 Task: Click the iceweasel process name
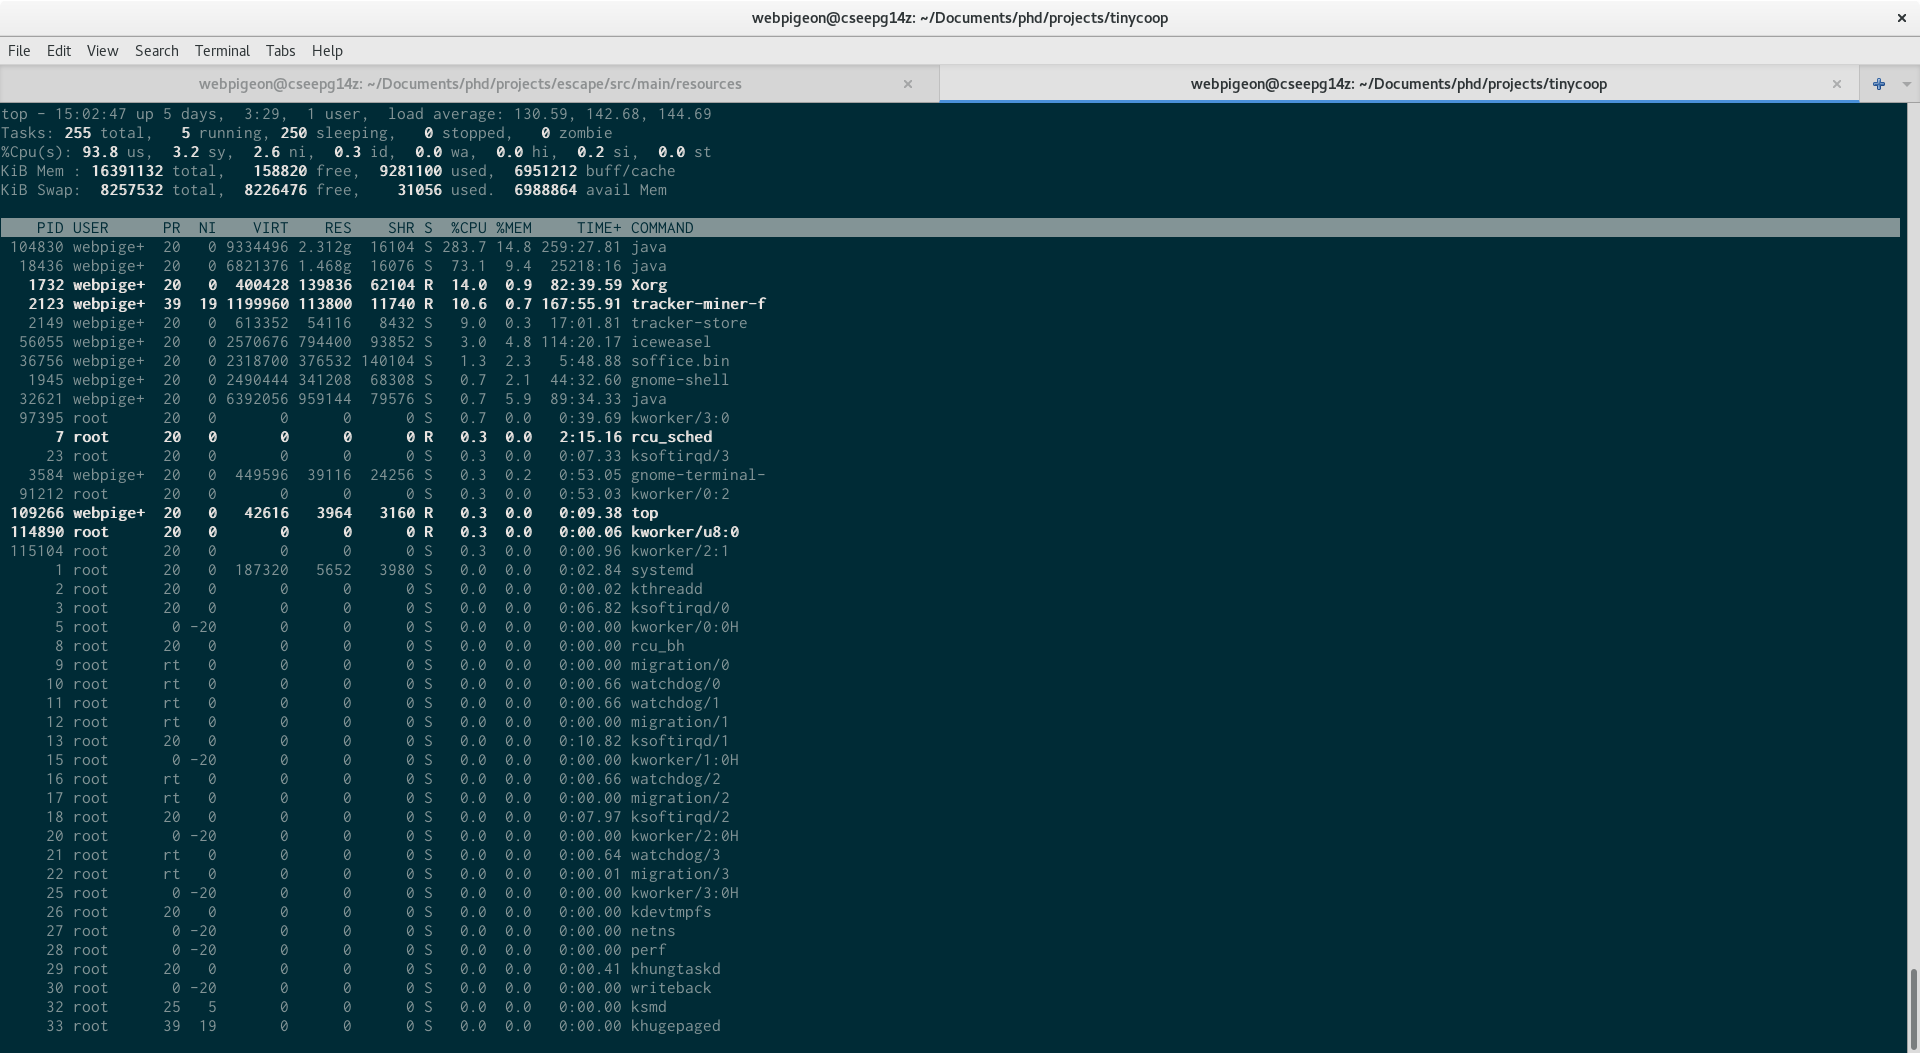[671, 342]
